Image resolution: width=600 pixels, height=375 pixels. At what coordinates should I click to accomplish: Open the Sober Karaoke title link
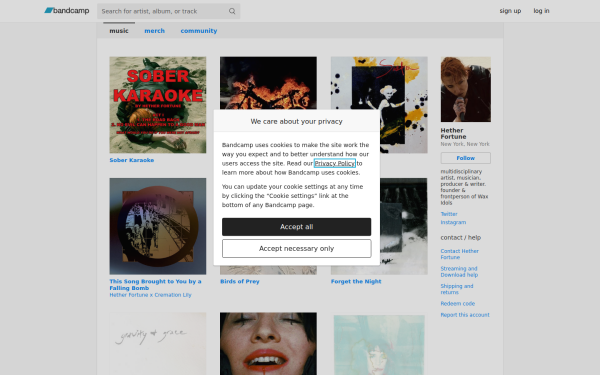coord(132,160)
